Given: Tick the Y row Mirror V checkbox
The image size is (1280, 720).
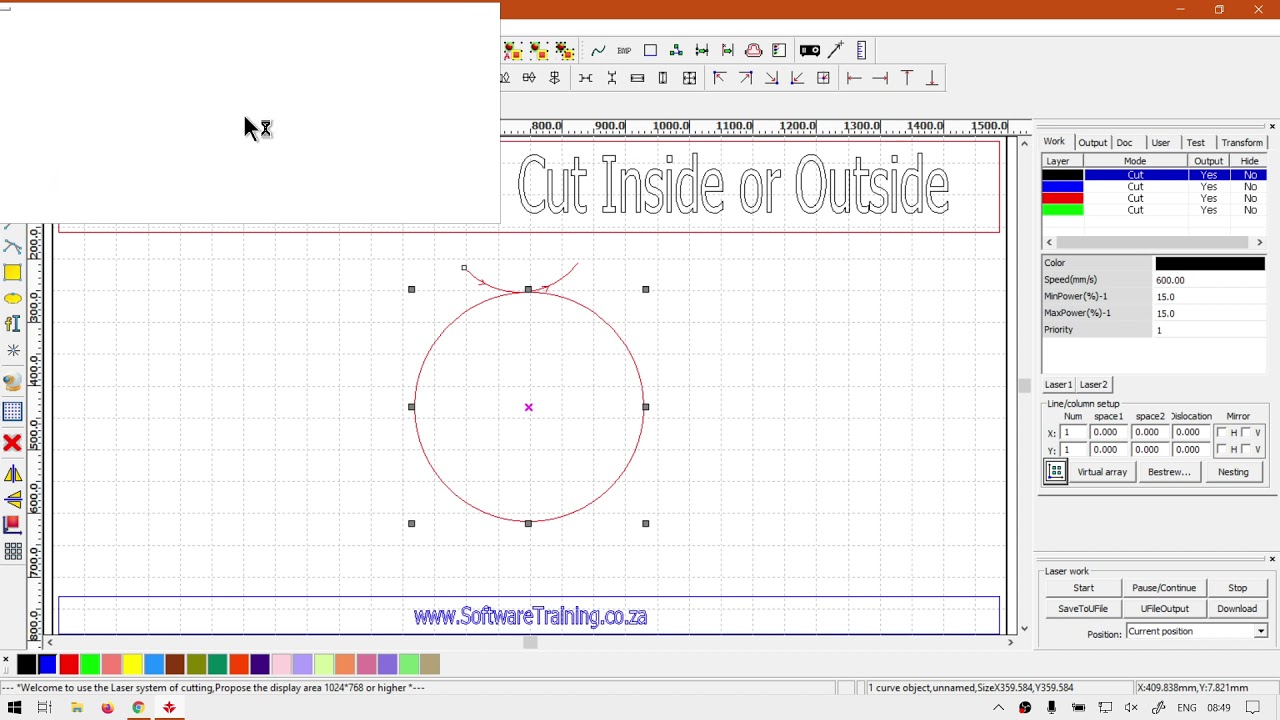Looking at the screenshot, I should (x=1246, y=449).
